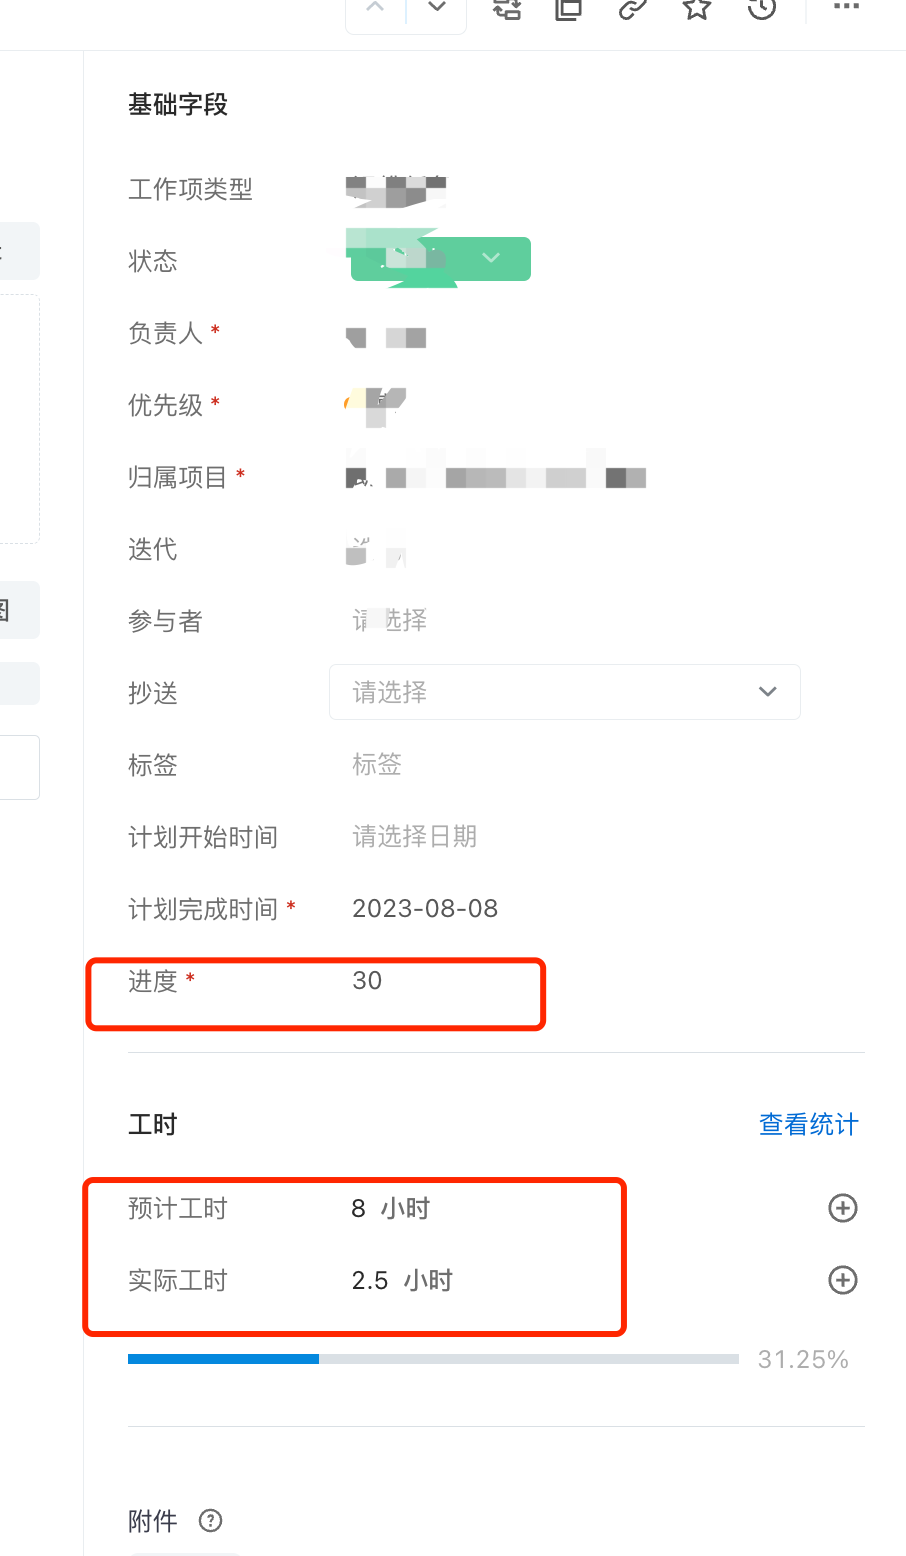906x1556 pixels.
Task: Go to previous work item arrow
Action: (x=376, y=8)
